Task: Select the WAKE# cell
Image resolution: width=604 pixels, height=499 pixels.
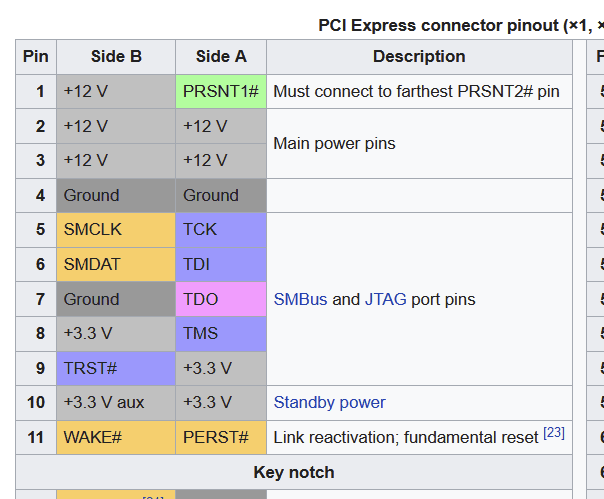Action: [116, 437]
